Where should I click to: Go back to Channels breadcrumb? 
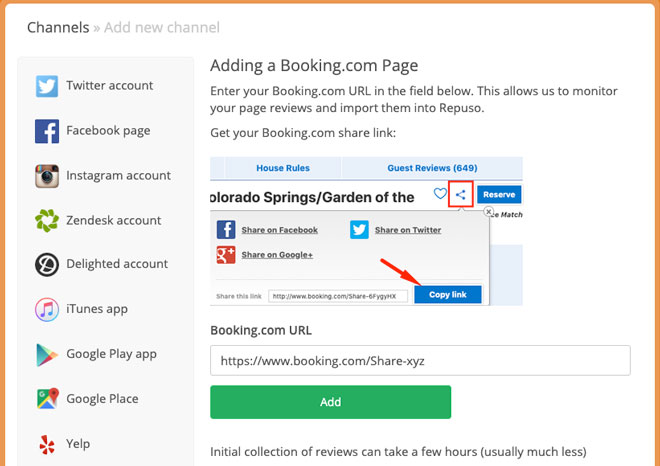pos(58,28)
